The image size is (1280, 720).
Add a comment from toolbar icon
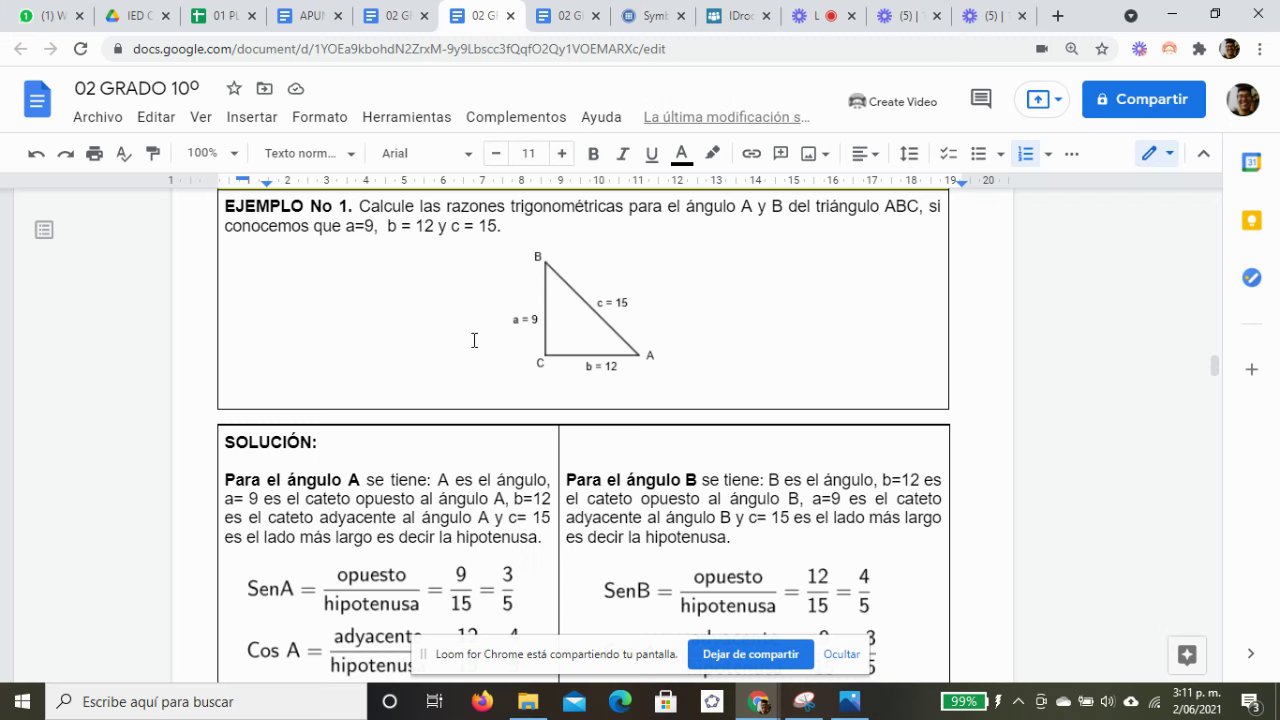coord(781,153)
